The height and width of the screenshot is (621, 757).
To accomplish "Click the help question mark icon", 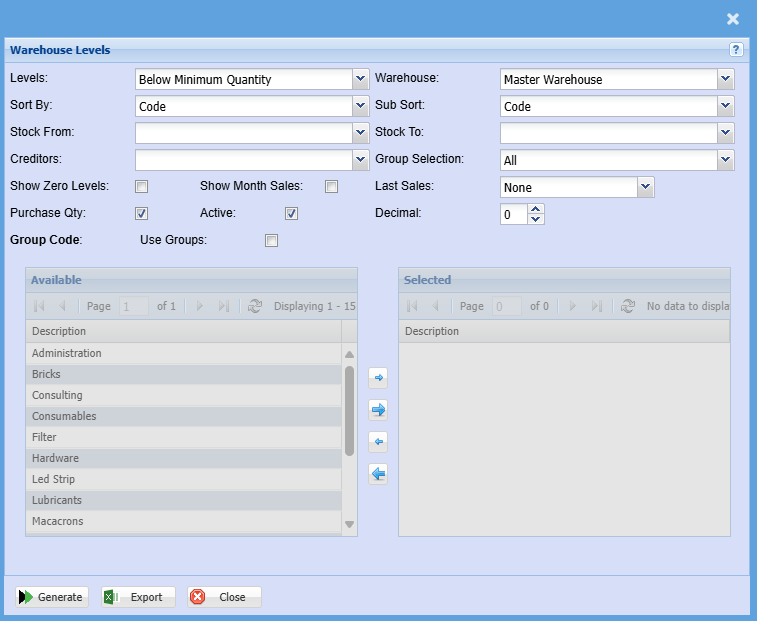I will 736,49.
